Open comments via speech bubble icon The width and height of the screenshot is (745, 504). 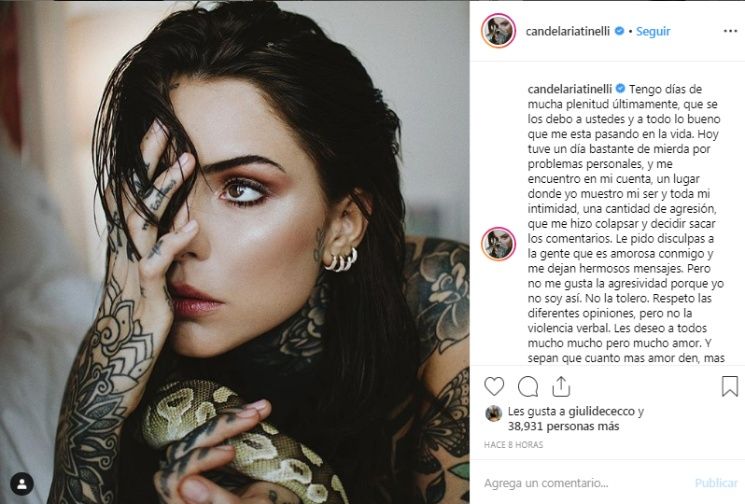pos(528,386)
